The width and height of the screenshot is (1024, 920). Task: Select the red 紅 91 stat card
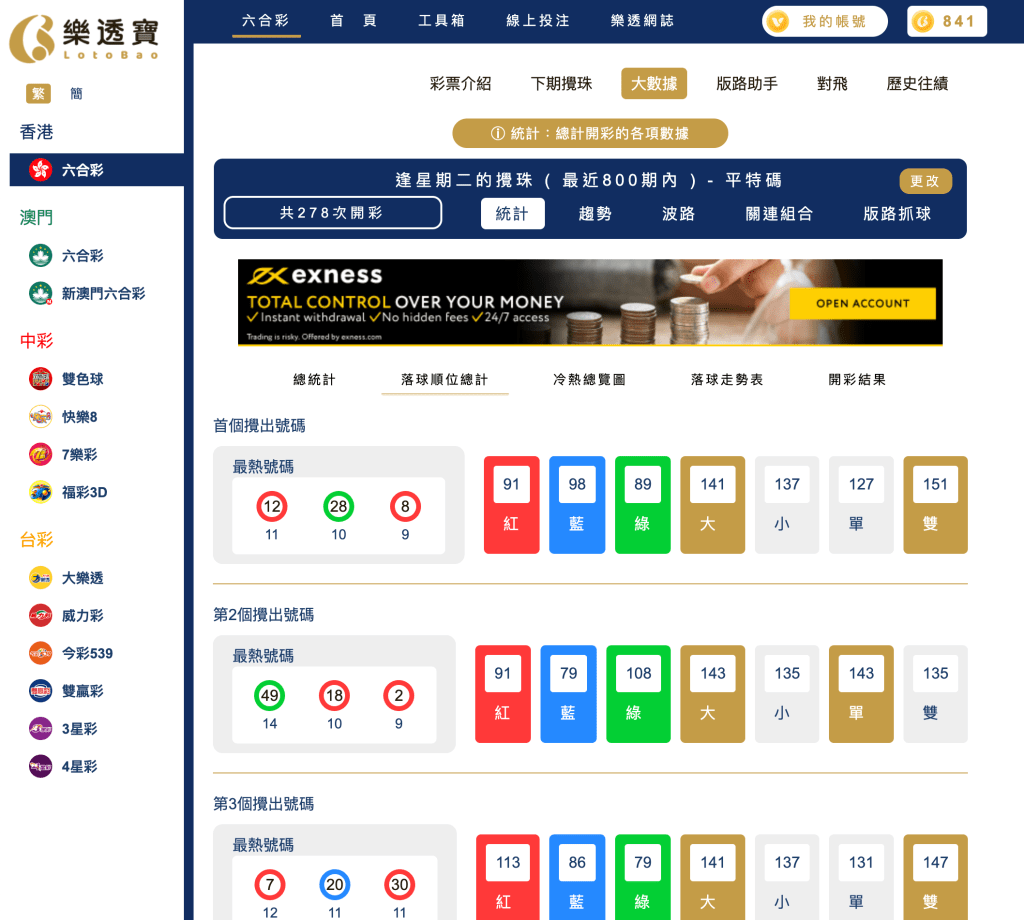click(511, 504)
